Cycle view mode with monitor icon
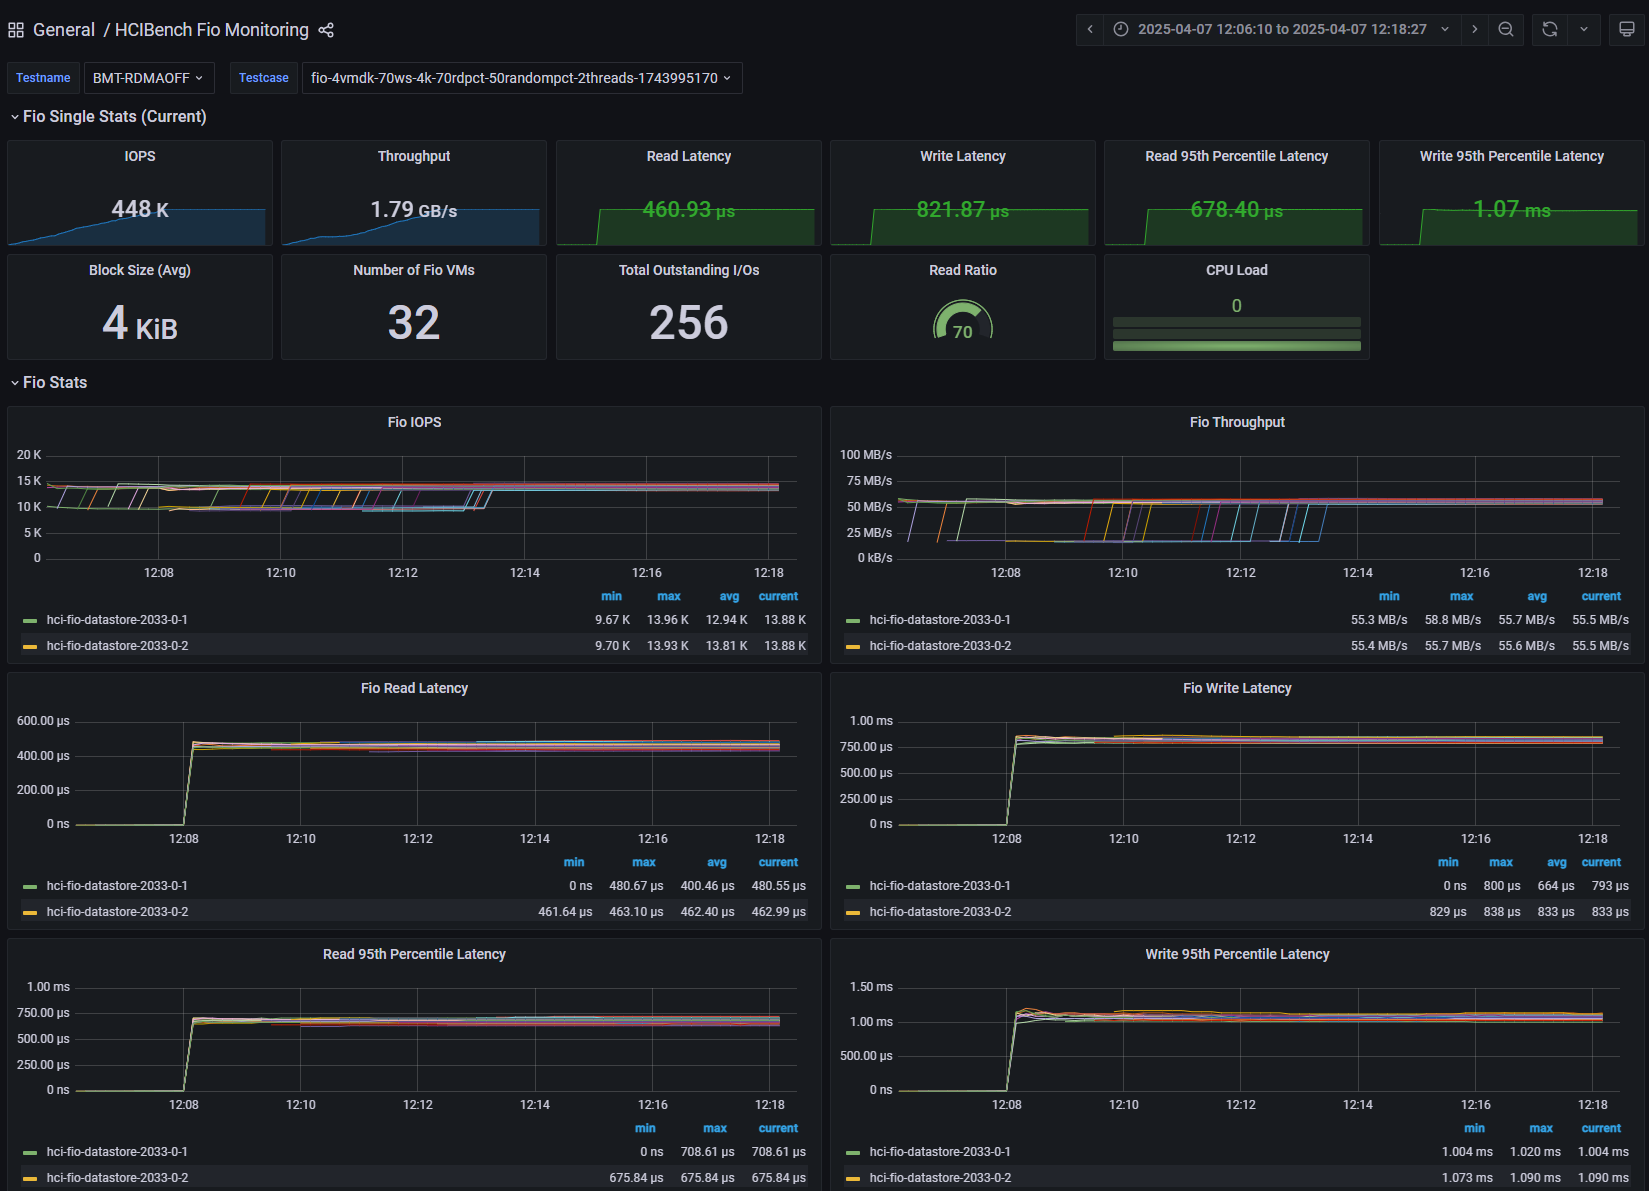The height and width of the screenshot is (1191, 1649). [1627, 29]
